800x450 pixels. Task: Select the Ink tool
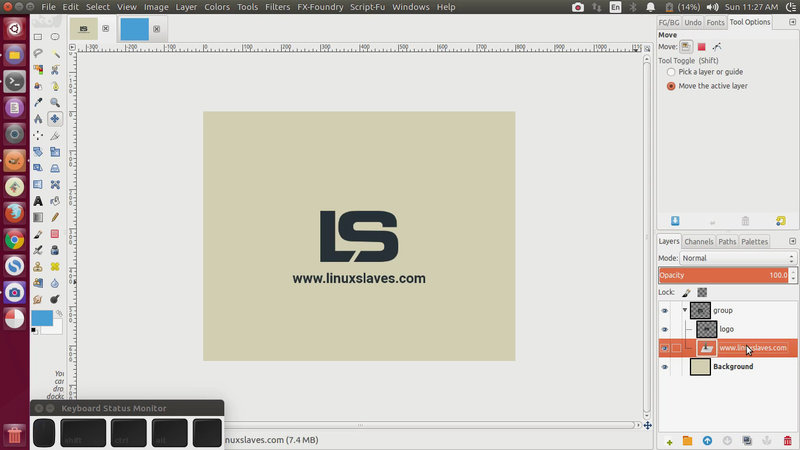(x=55, y=250)
